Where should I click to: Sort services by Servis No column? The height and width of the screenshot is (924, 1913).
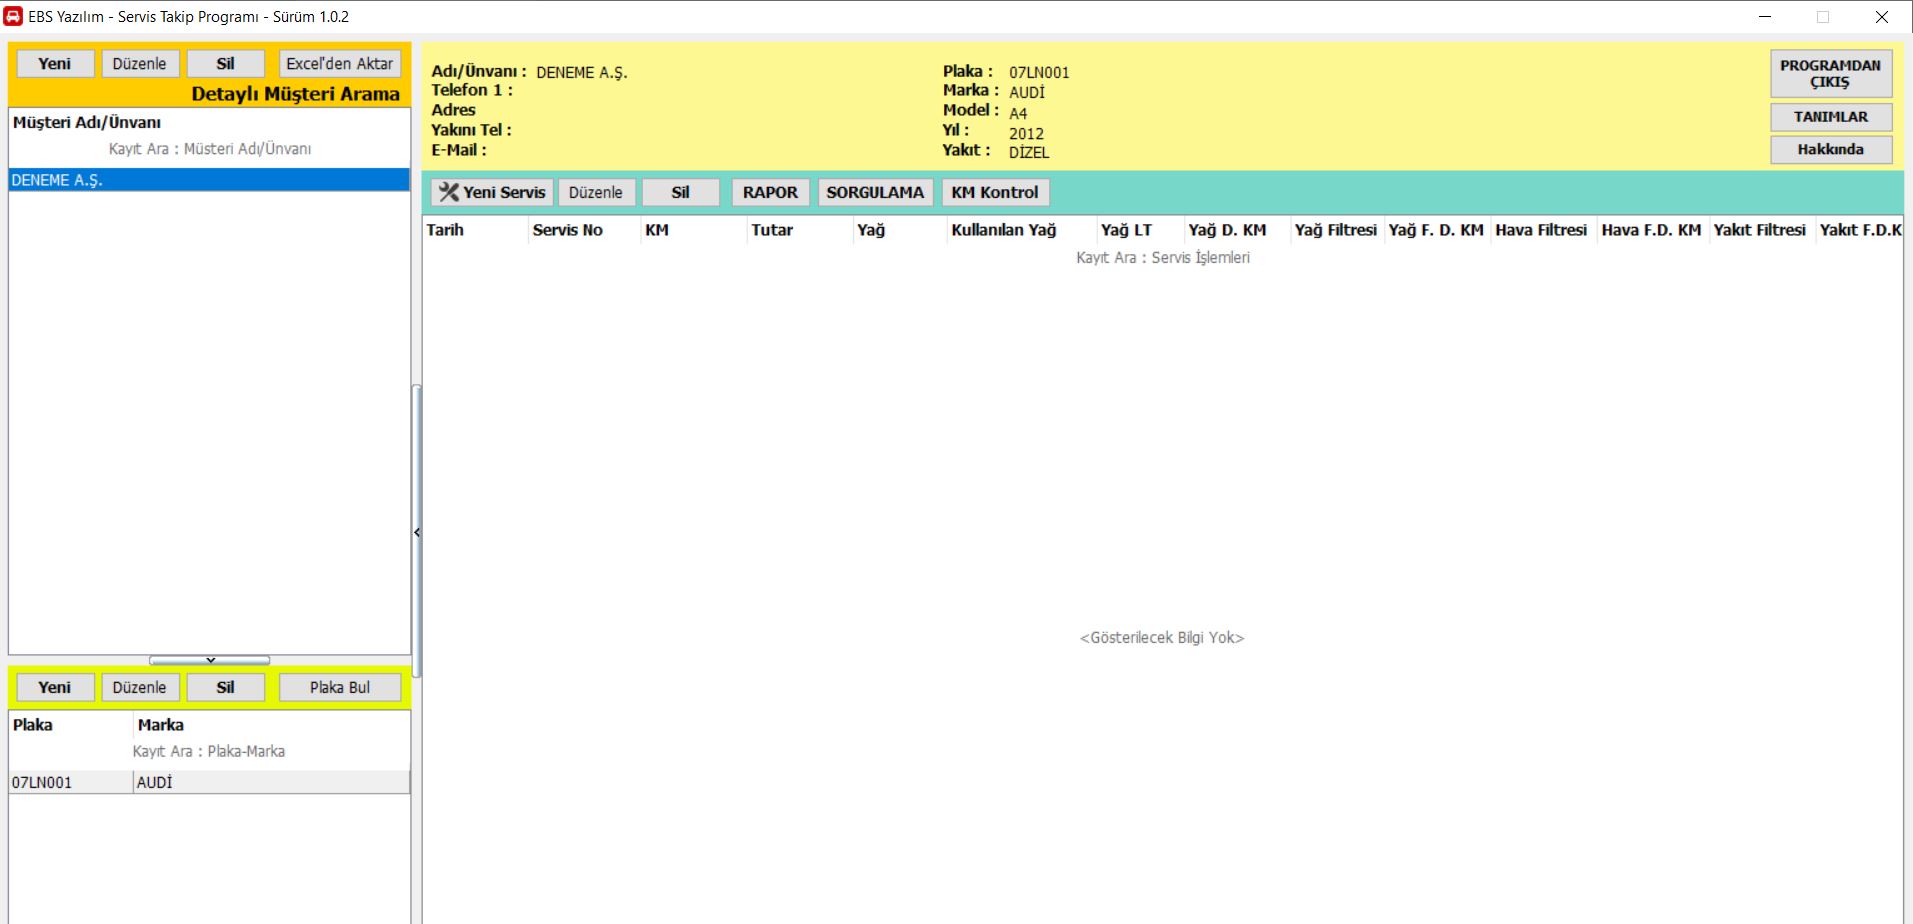click(x=583, y=230)
